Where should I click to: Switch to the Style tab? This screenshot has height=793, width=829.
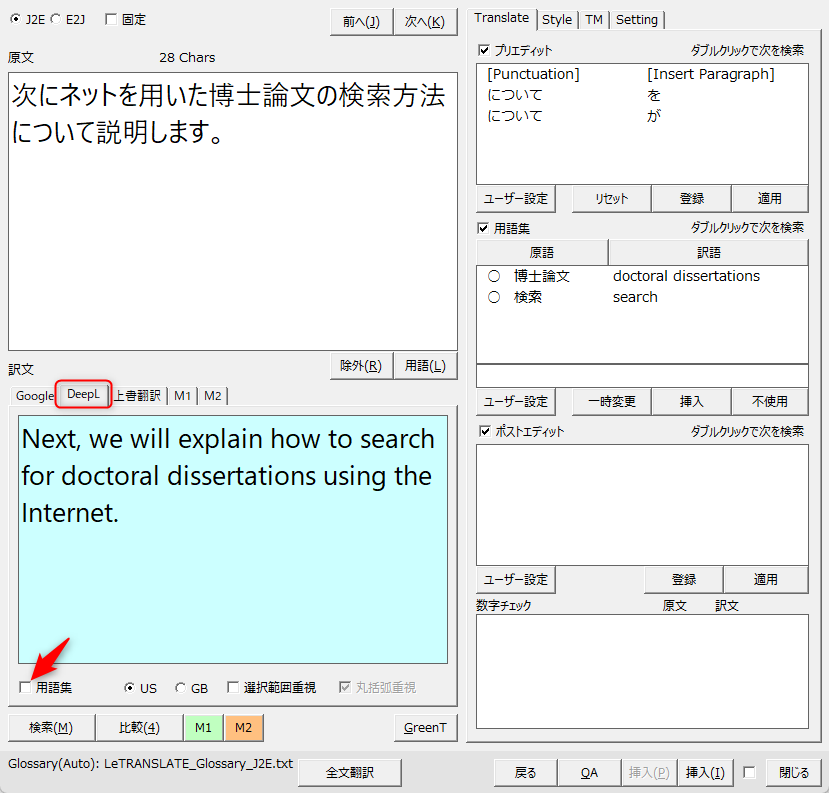tap(557, 19)
